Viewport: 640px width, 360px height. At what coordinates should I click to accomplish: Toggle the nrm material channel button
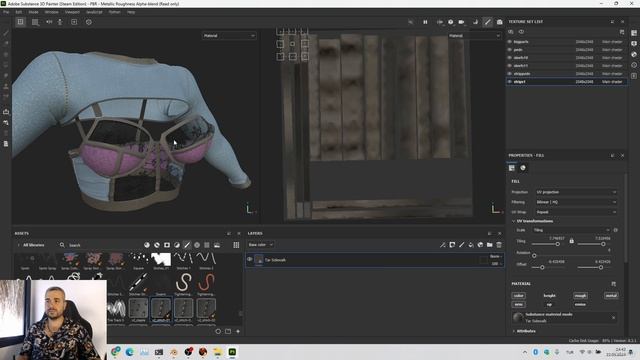tap(518, 304)
